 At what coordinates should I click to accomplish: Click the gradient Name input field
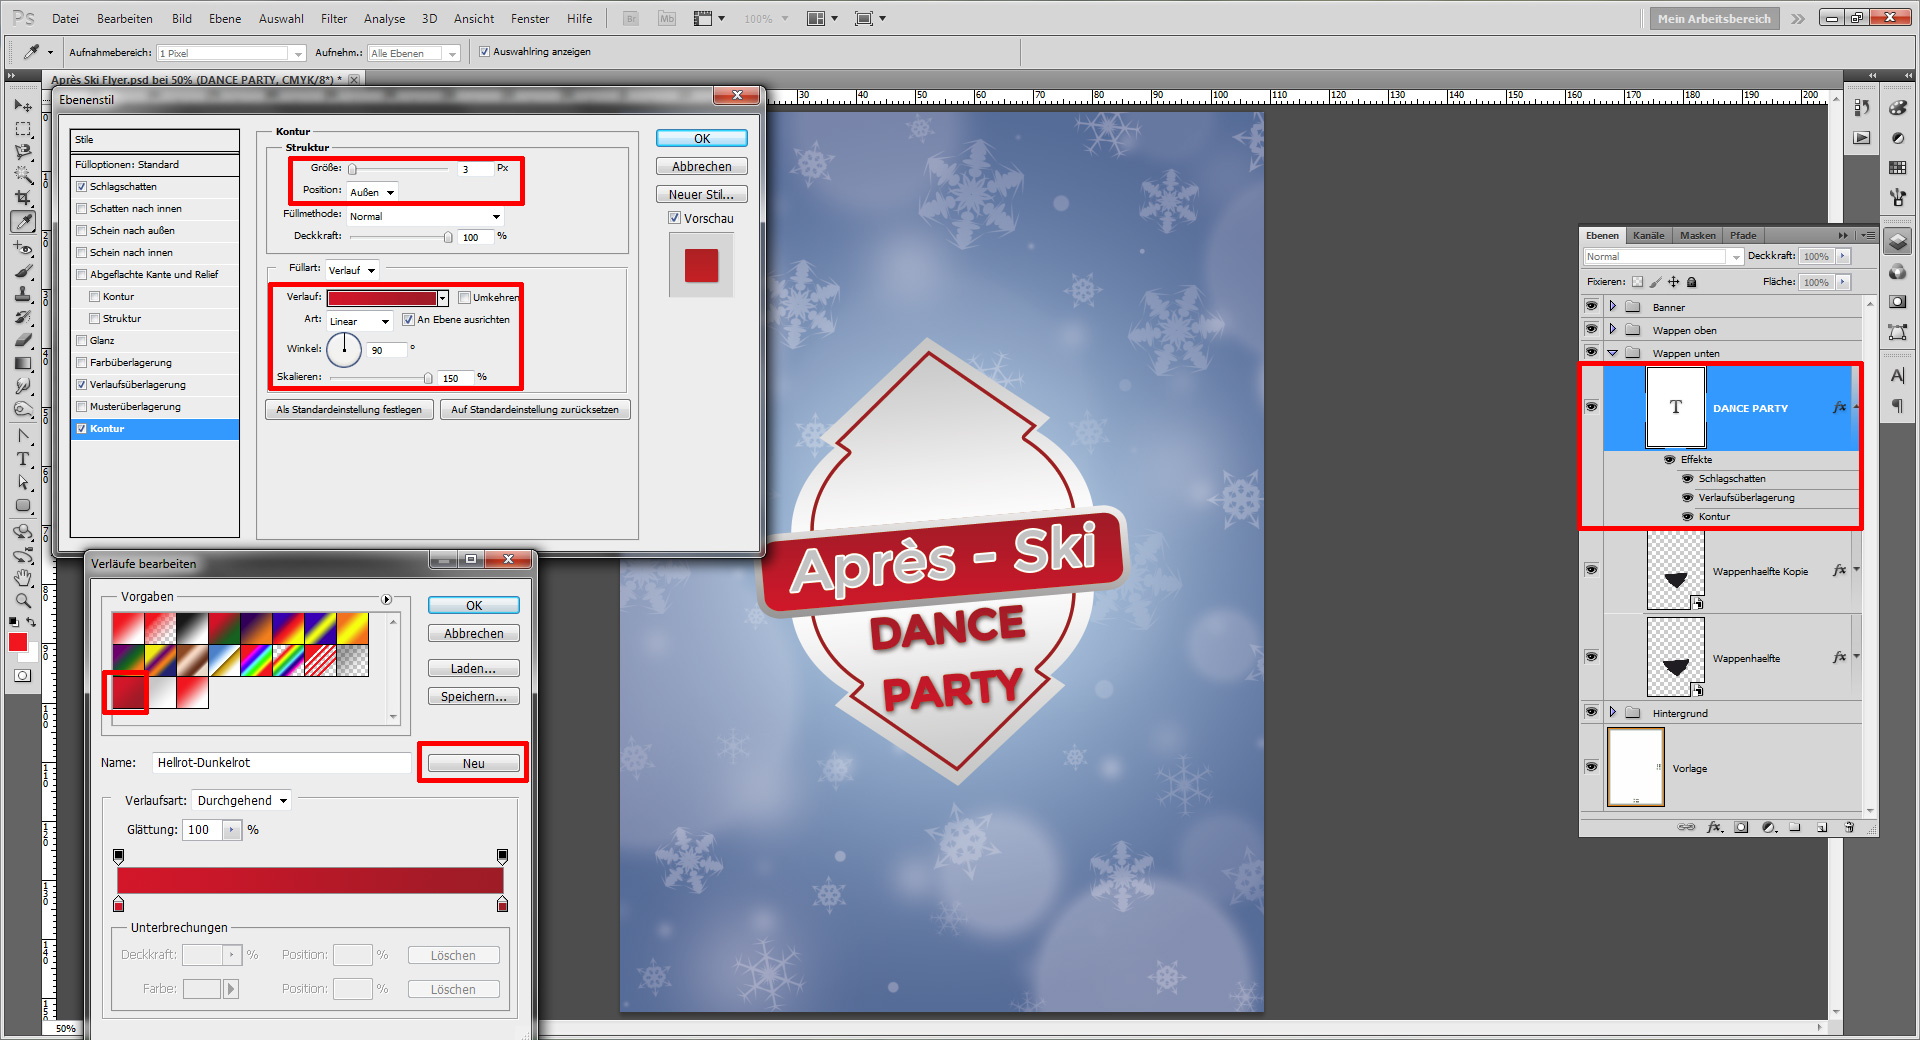(281, 763)
